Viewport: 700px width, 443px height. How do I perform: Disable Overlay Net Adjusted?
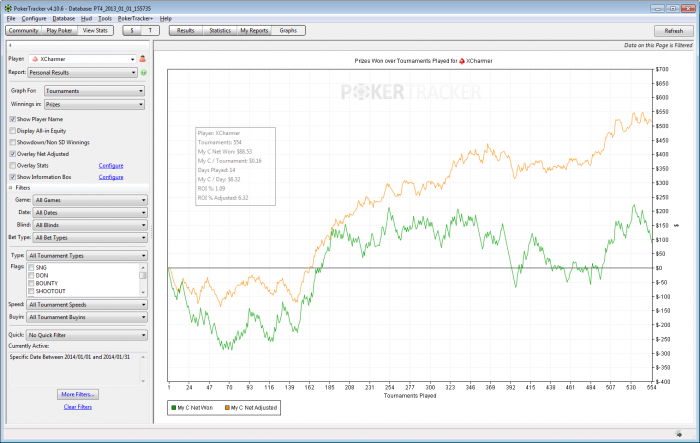point(12,154)
